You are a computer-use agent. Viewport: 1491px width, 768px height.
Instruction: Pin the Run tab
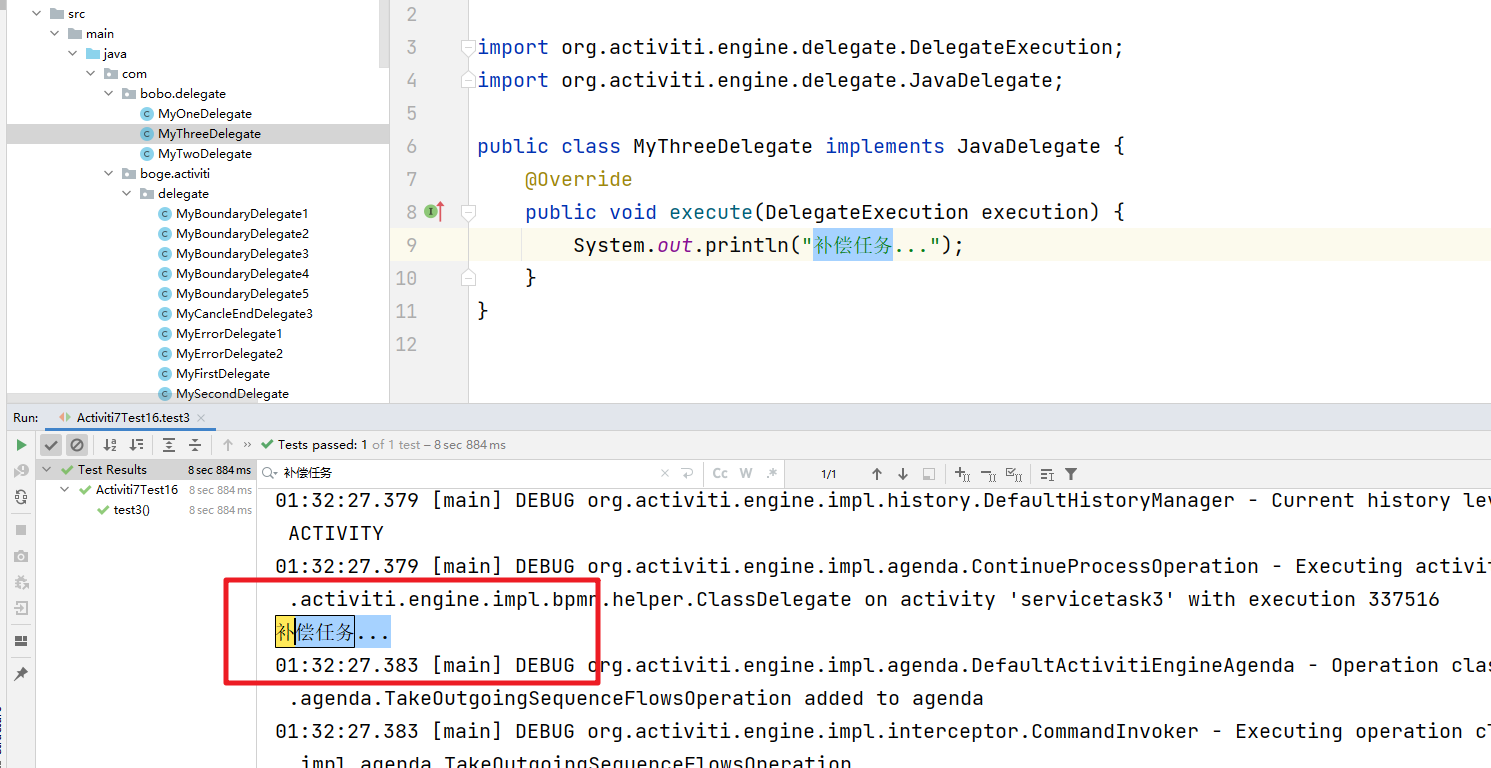[x=21, y=675]
